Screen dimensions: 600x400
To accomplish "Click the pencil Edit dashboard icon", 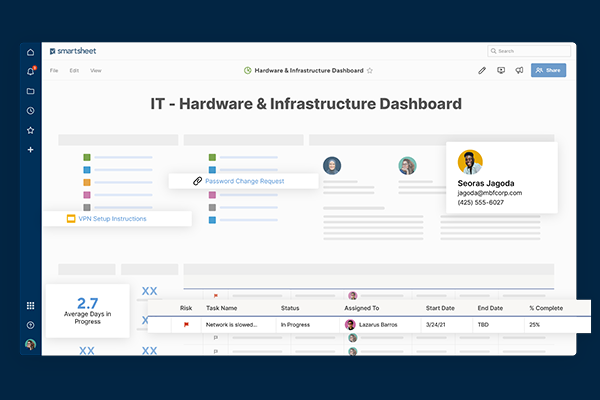I will pyautogui.click(x=482, y=70).
